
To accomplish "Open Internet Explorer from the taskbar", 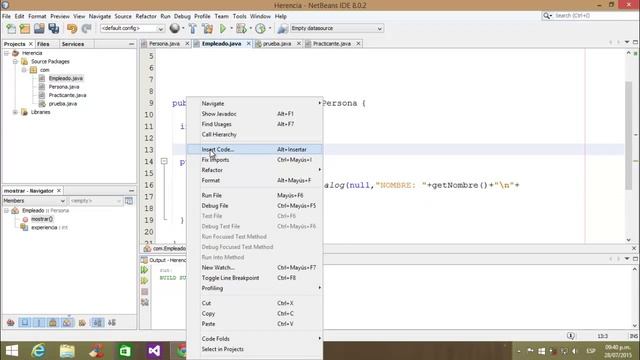I will (x=38, y=351).
